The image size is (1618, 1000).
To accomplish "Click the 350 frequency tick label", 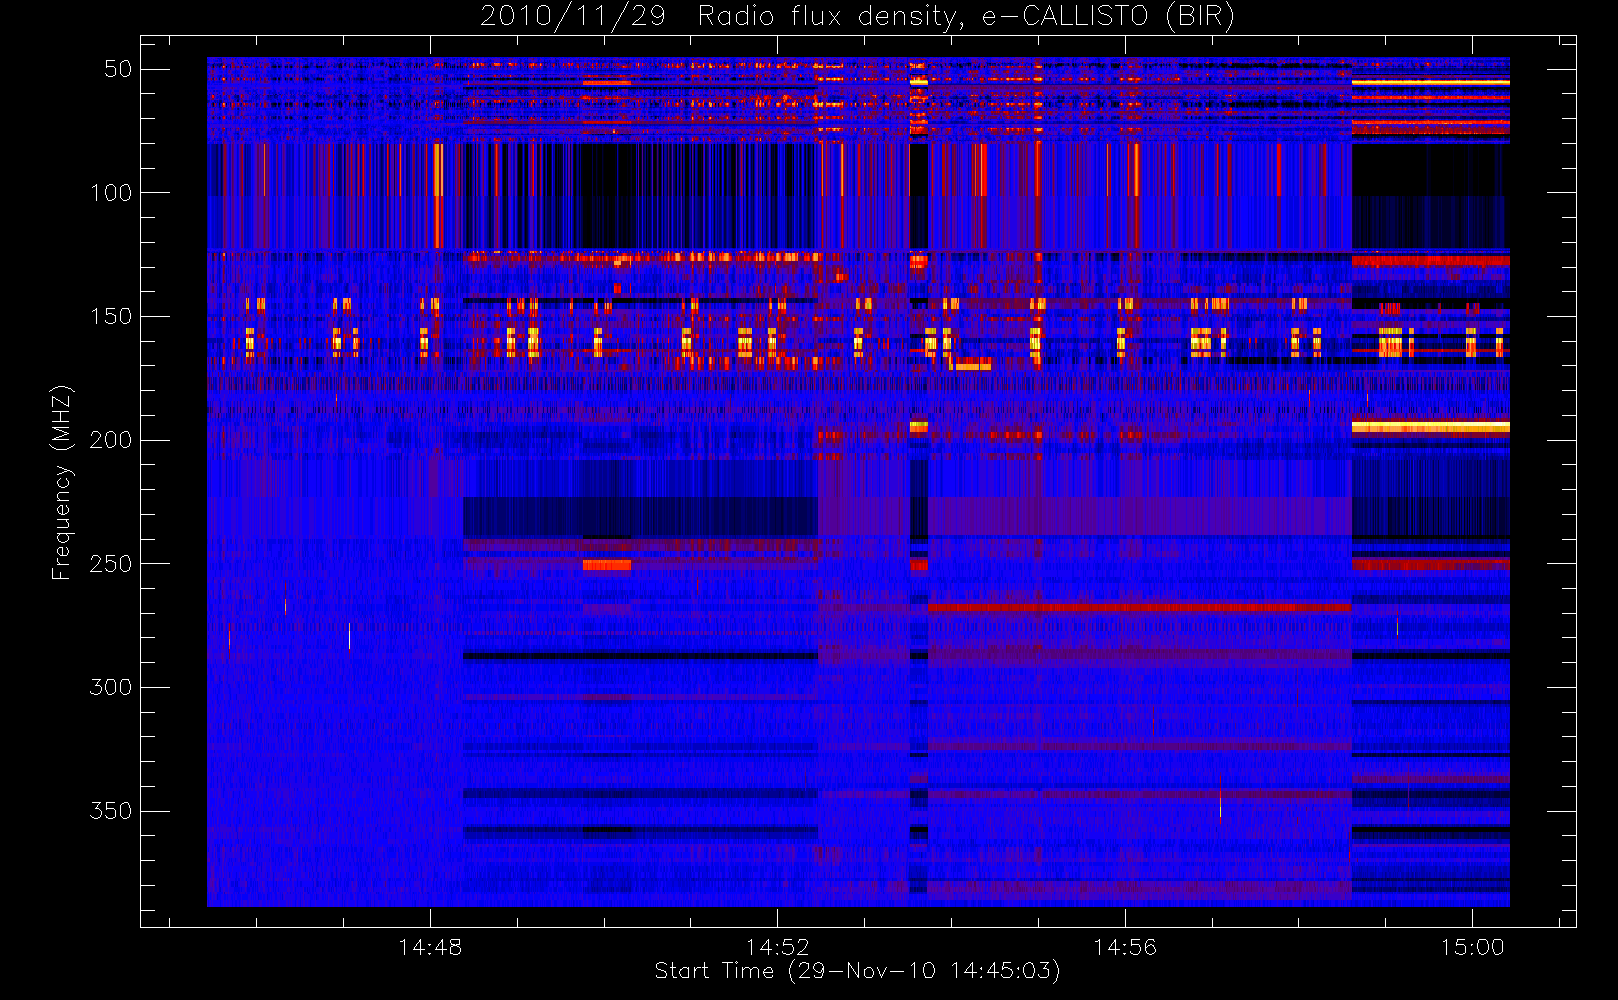I will tap(111, 811).
